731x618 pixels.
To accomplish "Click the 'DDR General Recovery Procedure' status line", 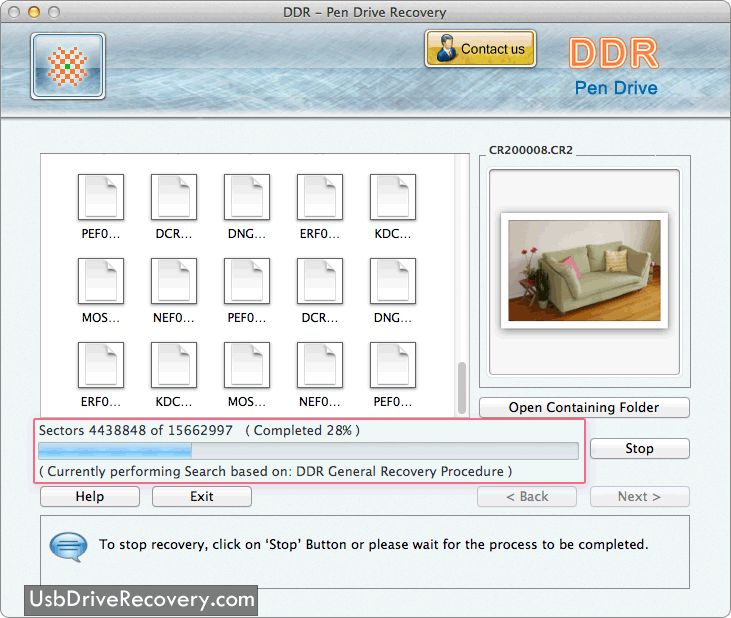I will click(x=276, y=471).
